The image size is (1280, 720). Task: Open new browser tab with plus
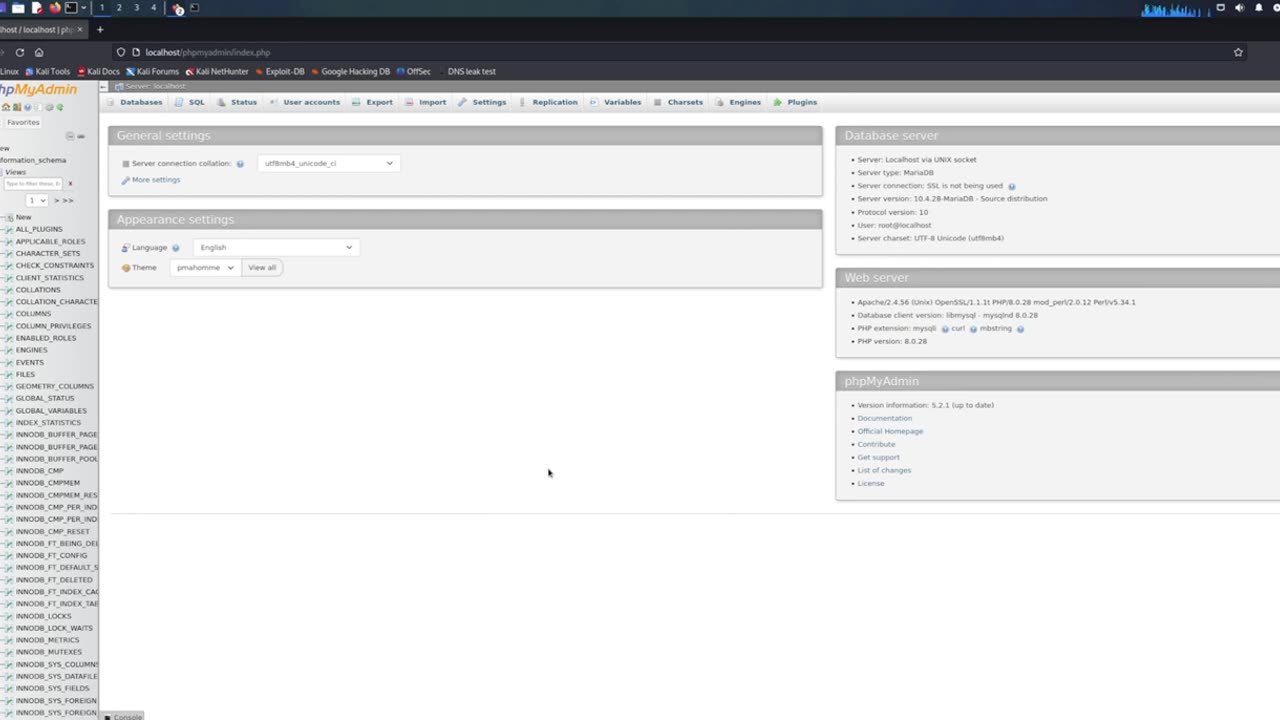tap(100, 30)
